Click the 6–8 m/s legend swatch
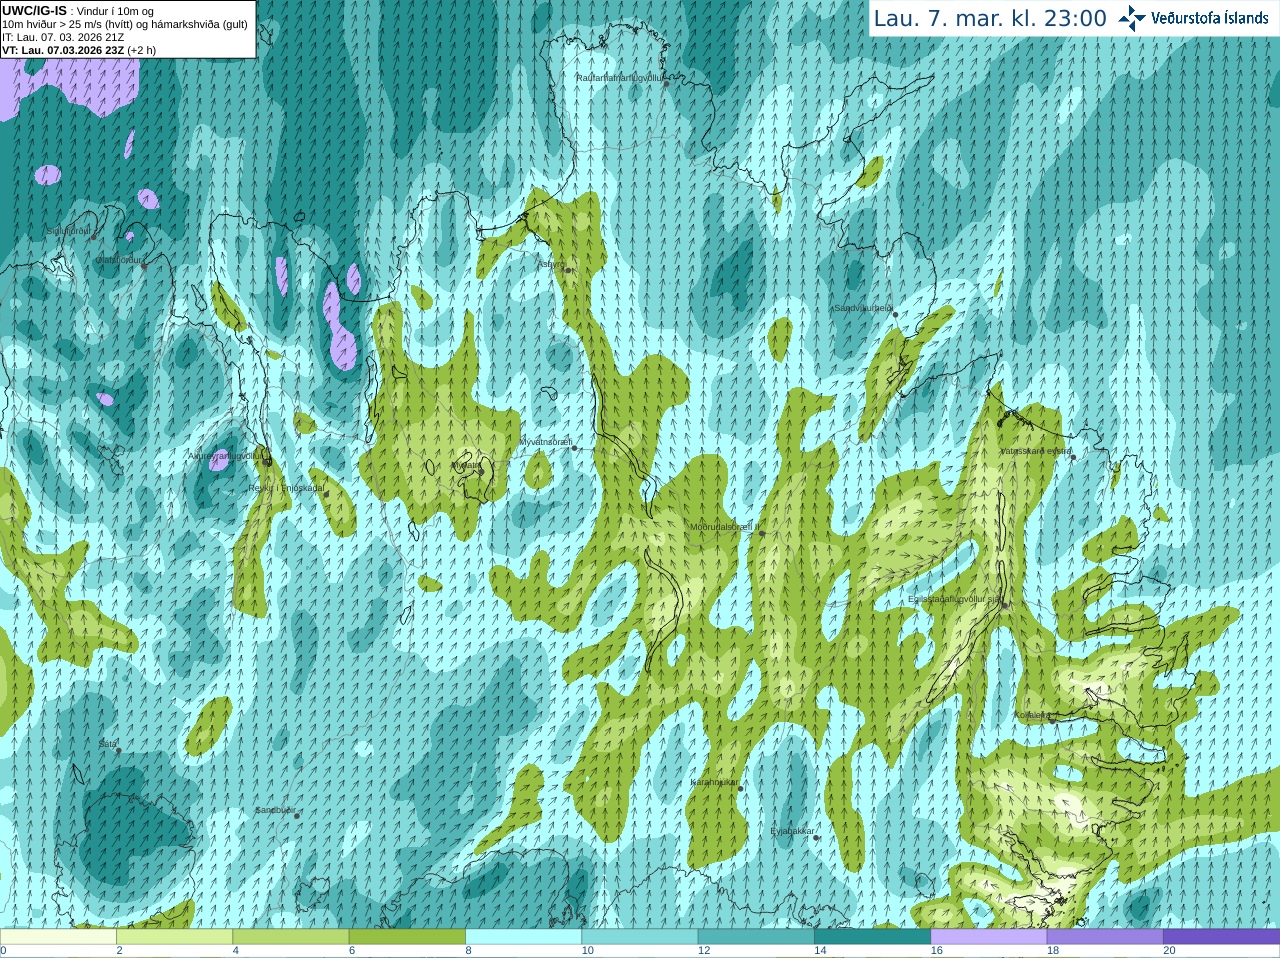Screen dimensions: 1280x958 coord(407,937)
